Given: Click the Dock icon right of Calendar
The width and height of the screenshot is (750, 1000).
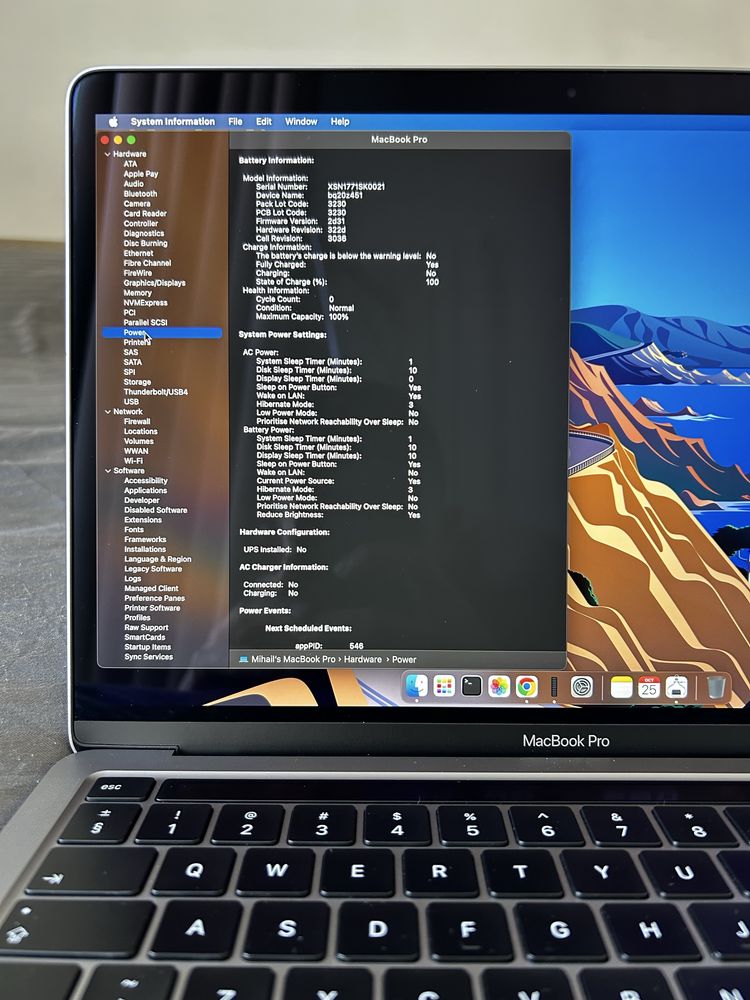Looking at the screenshot, I should coord(676,687).
